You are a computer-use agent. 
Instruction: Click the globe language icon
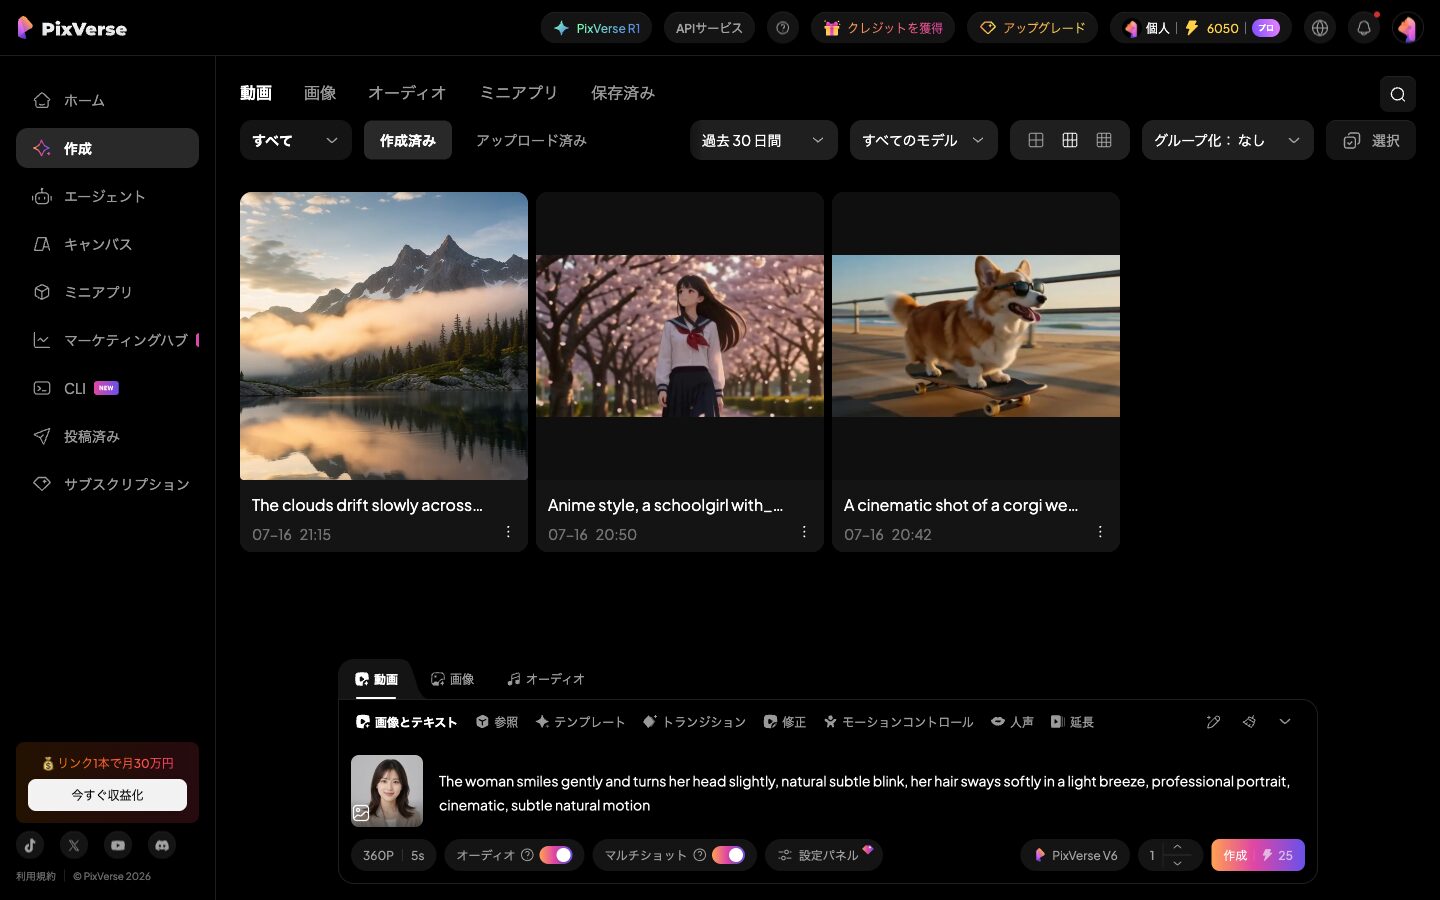(1320, 28)
